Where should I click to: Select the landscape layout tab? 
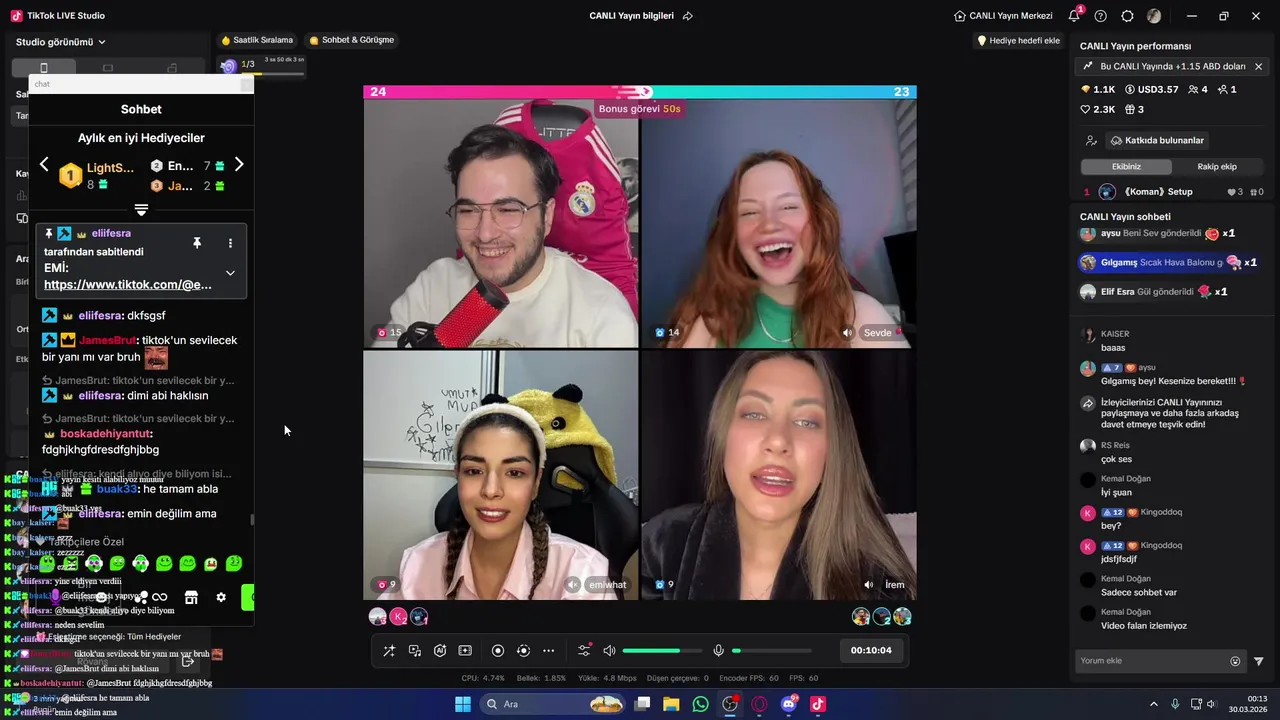(x=108, y=68)
